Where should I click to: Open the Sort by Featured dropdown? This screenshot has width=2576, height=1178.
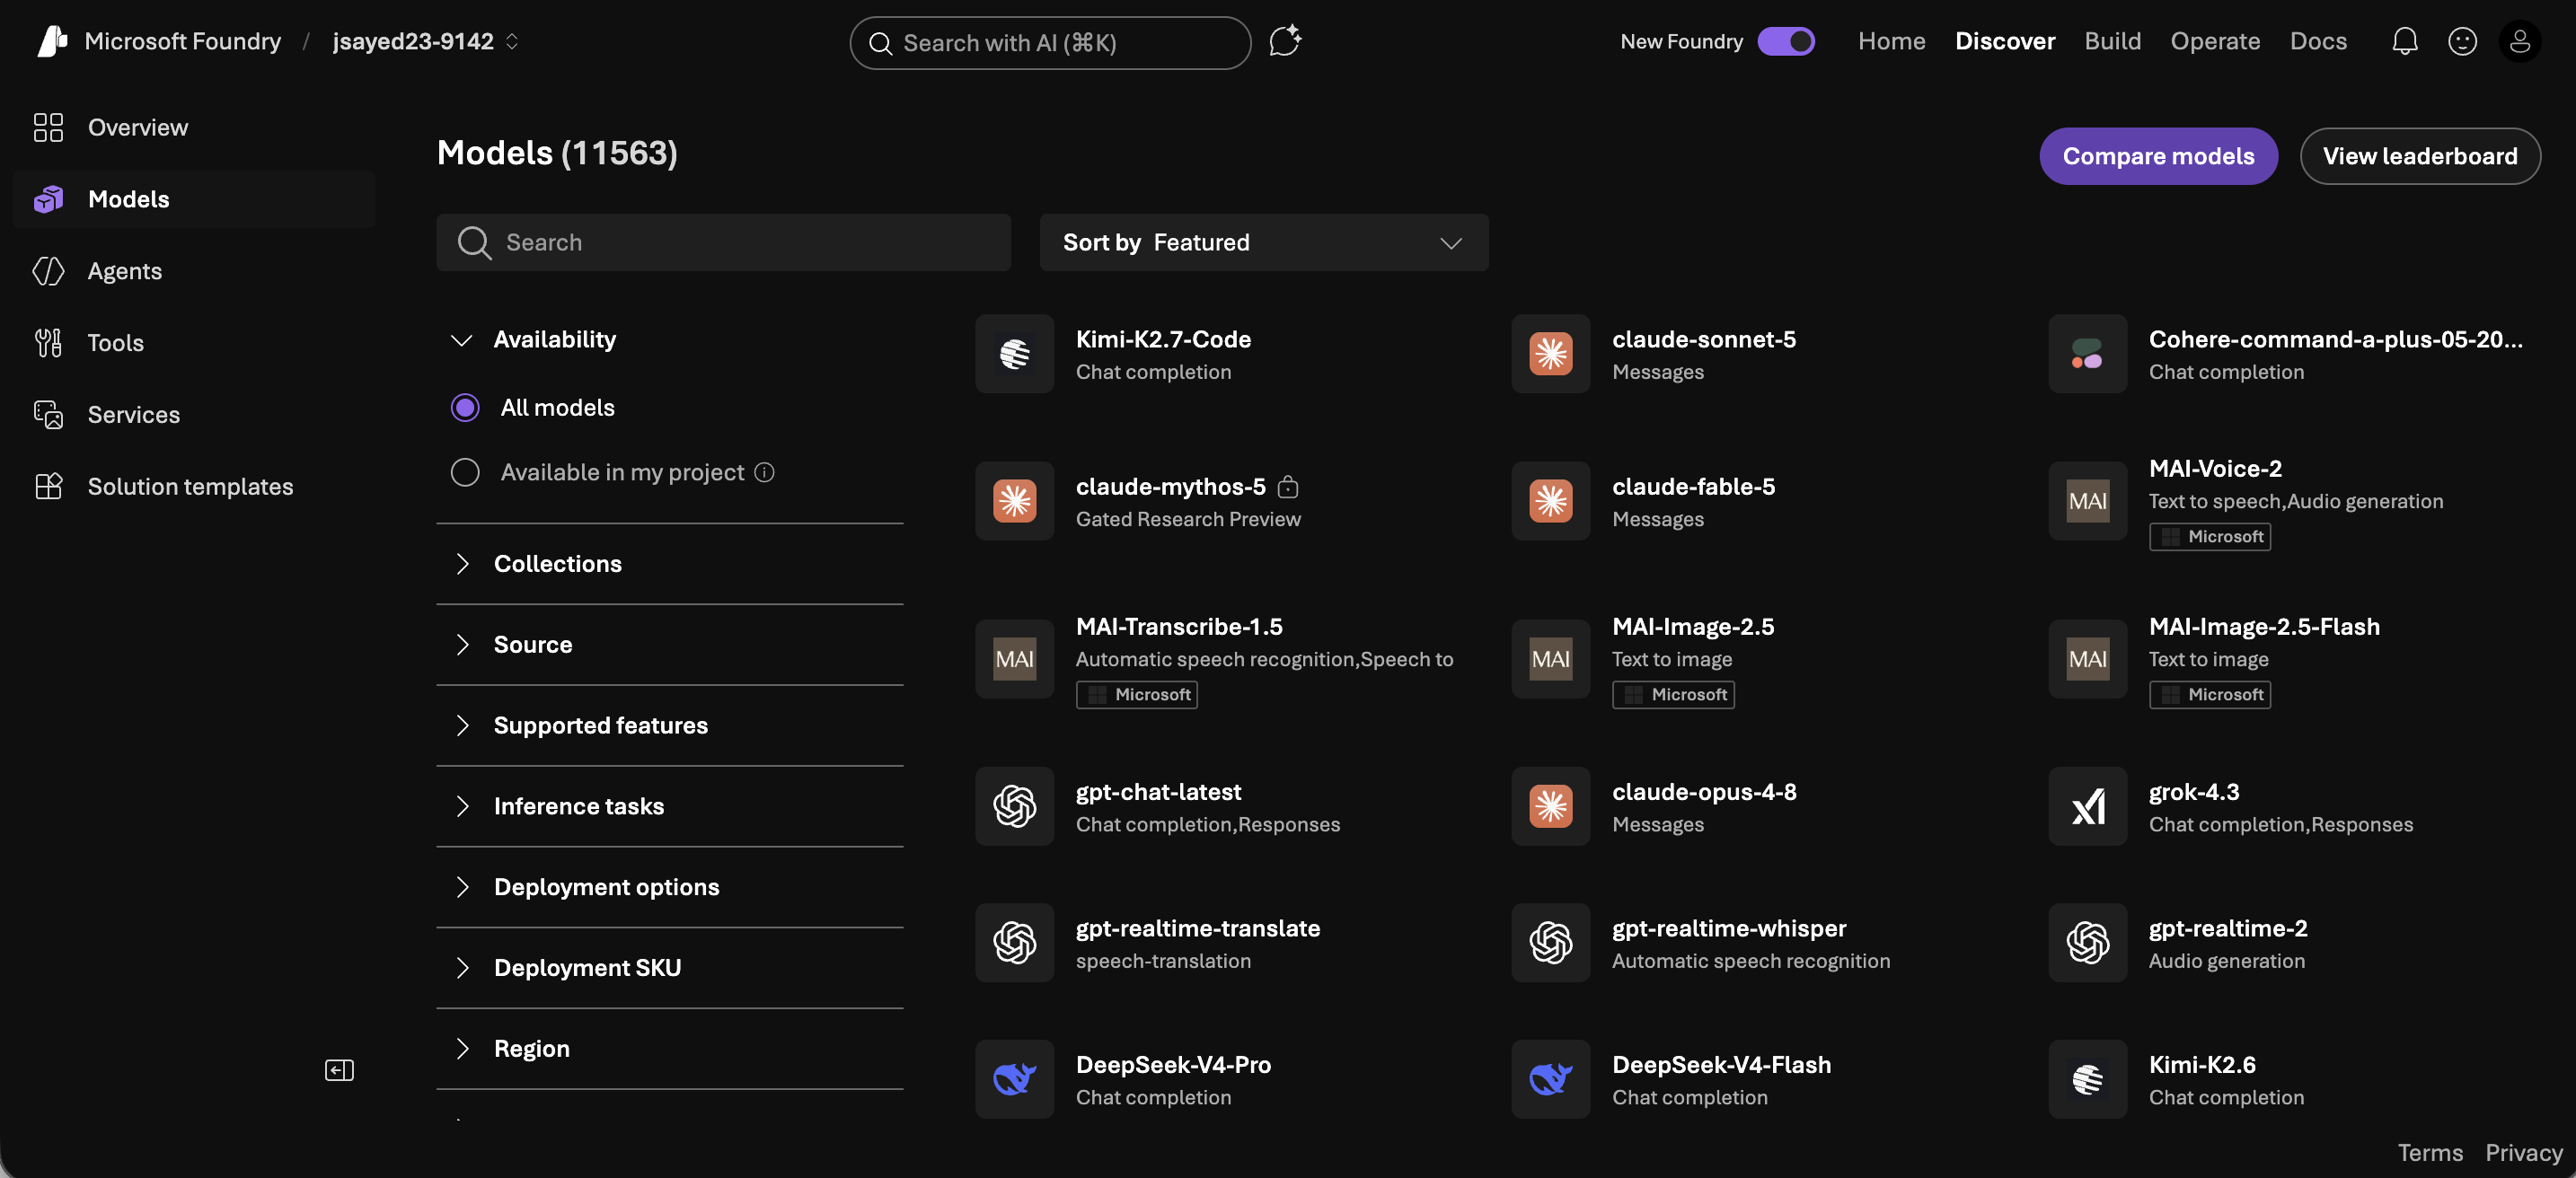click(1263, 242)
